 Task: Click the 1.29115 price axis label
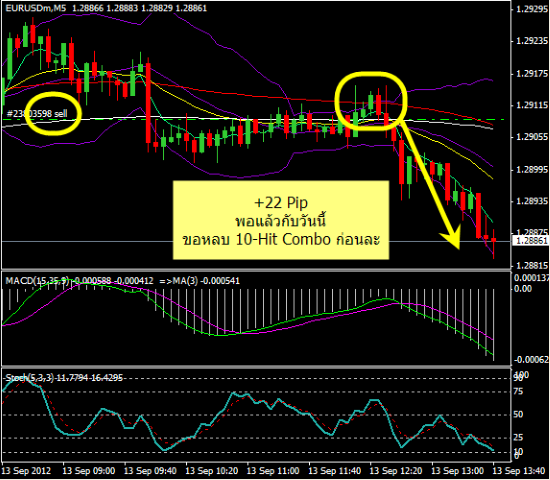[x=532, y=106]
